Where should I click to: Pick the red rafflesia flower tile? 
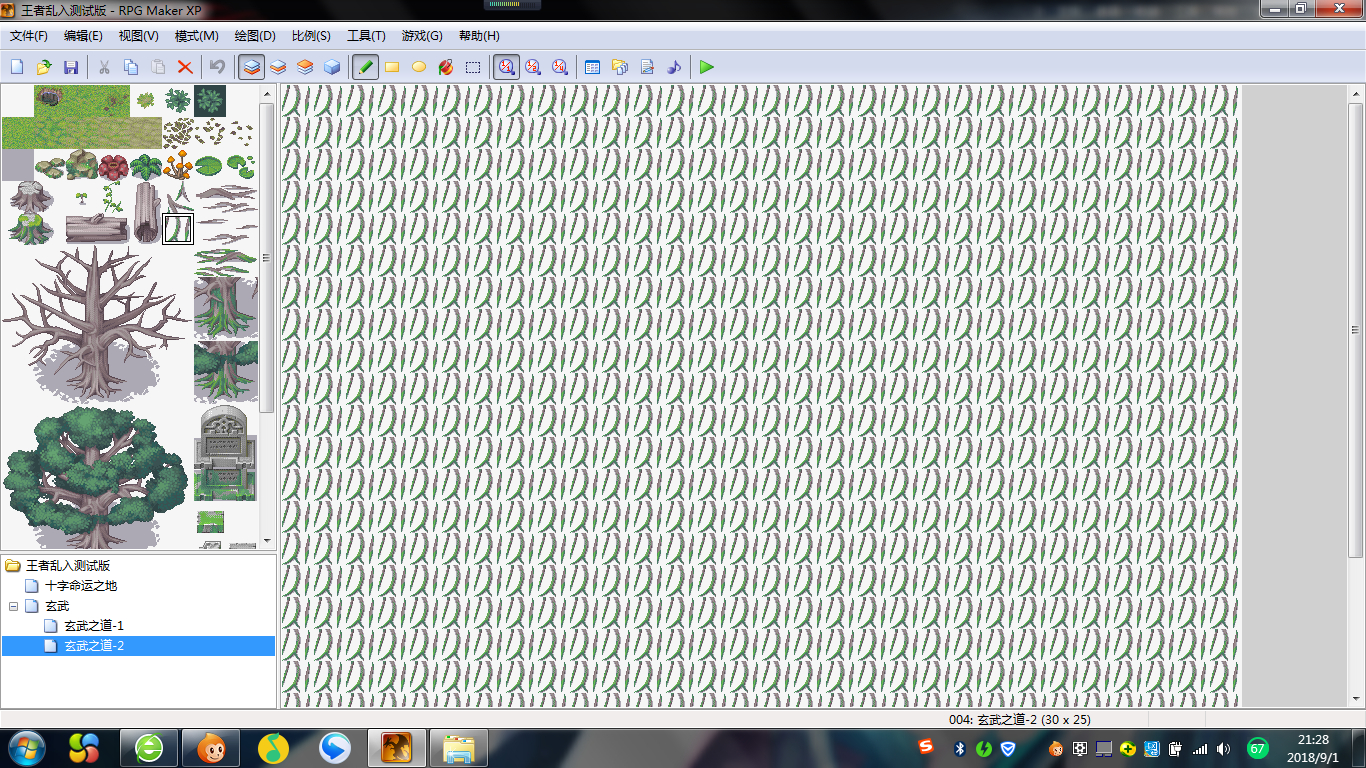pyautogui.click(x=113, y=166)
